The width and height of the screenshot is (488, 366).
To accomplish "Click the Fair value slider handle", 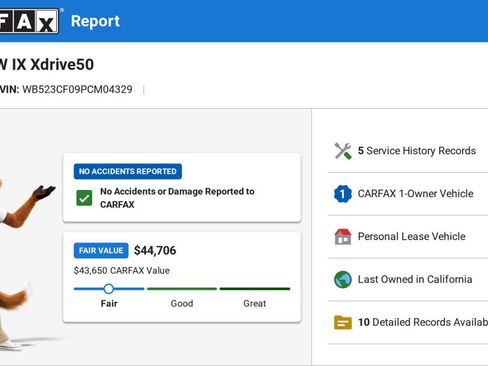I will [109, 289].
